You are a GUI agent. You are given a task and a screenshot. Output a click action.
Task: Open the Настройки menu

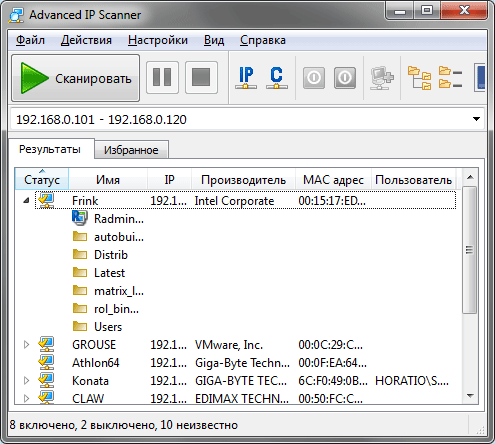click(158, 40)
